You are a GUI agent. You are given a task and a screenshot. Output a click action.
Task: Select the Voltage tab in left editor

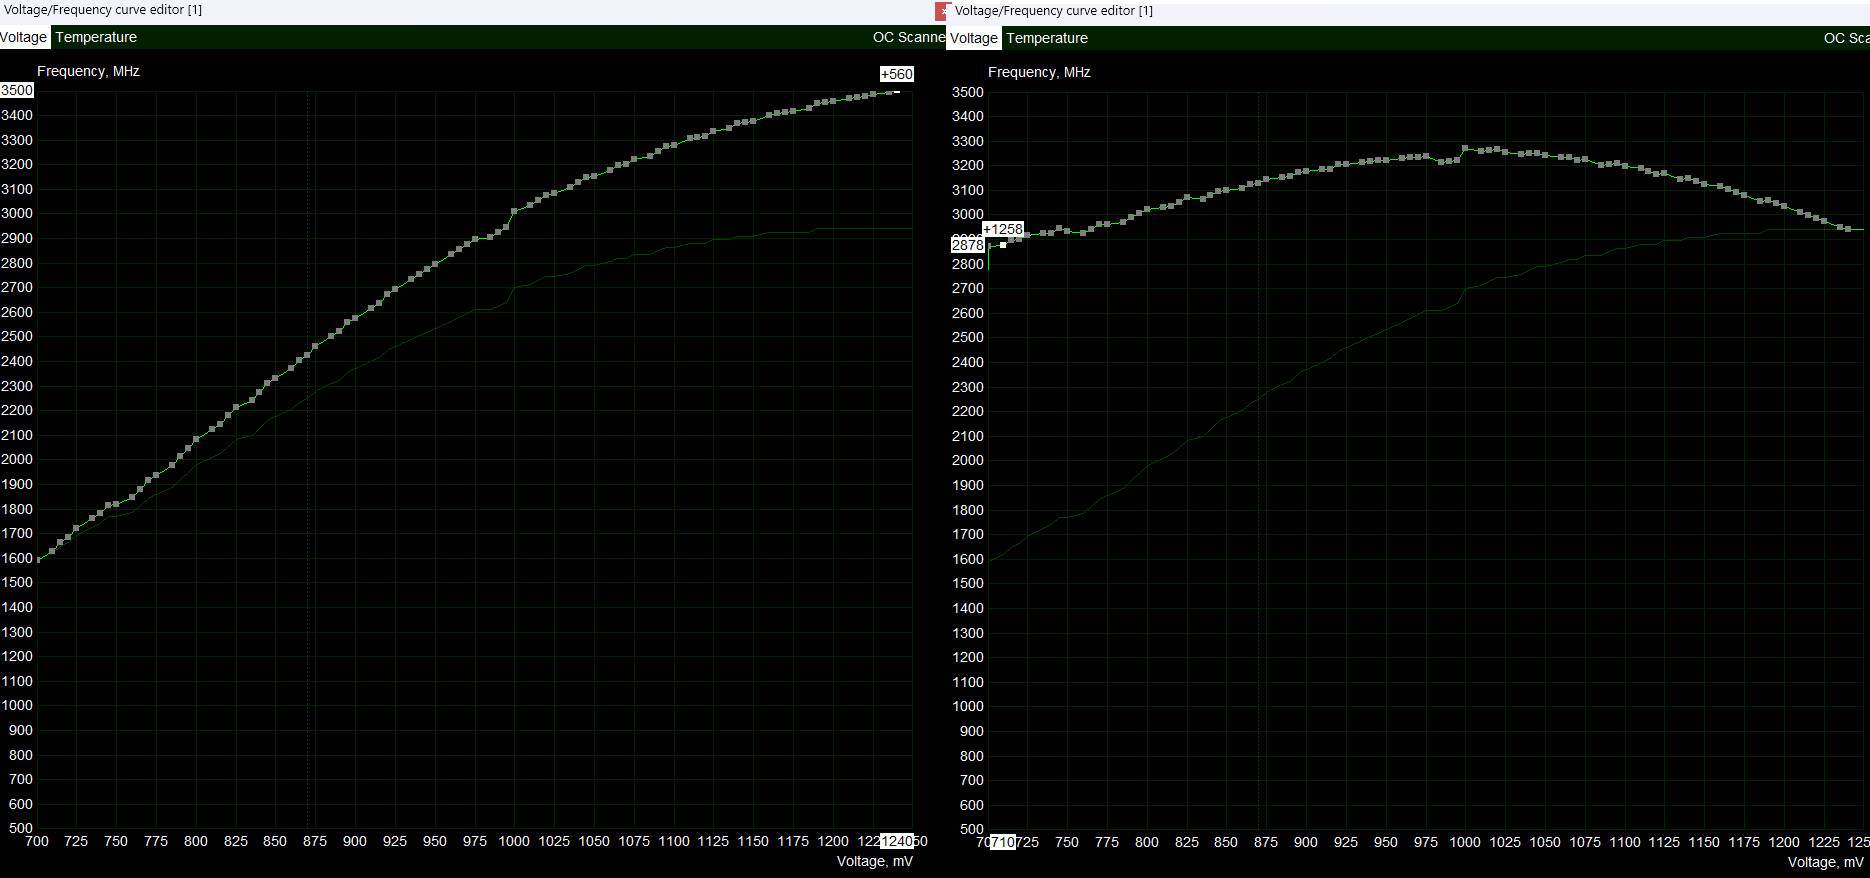24,37
